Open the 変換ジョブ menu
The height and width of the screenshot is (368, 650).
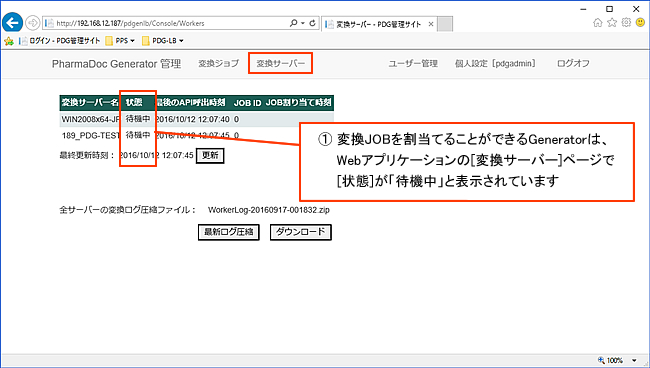(218, 63)
